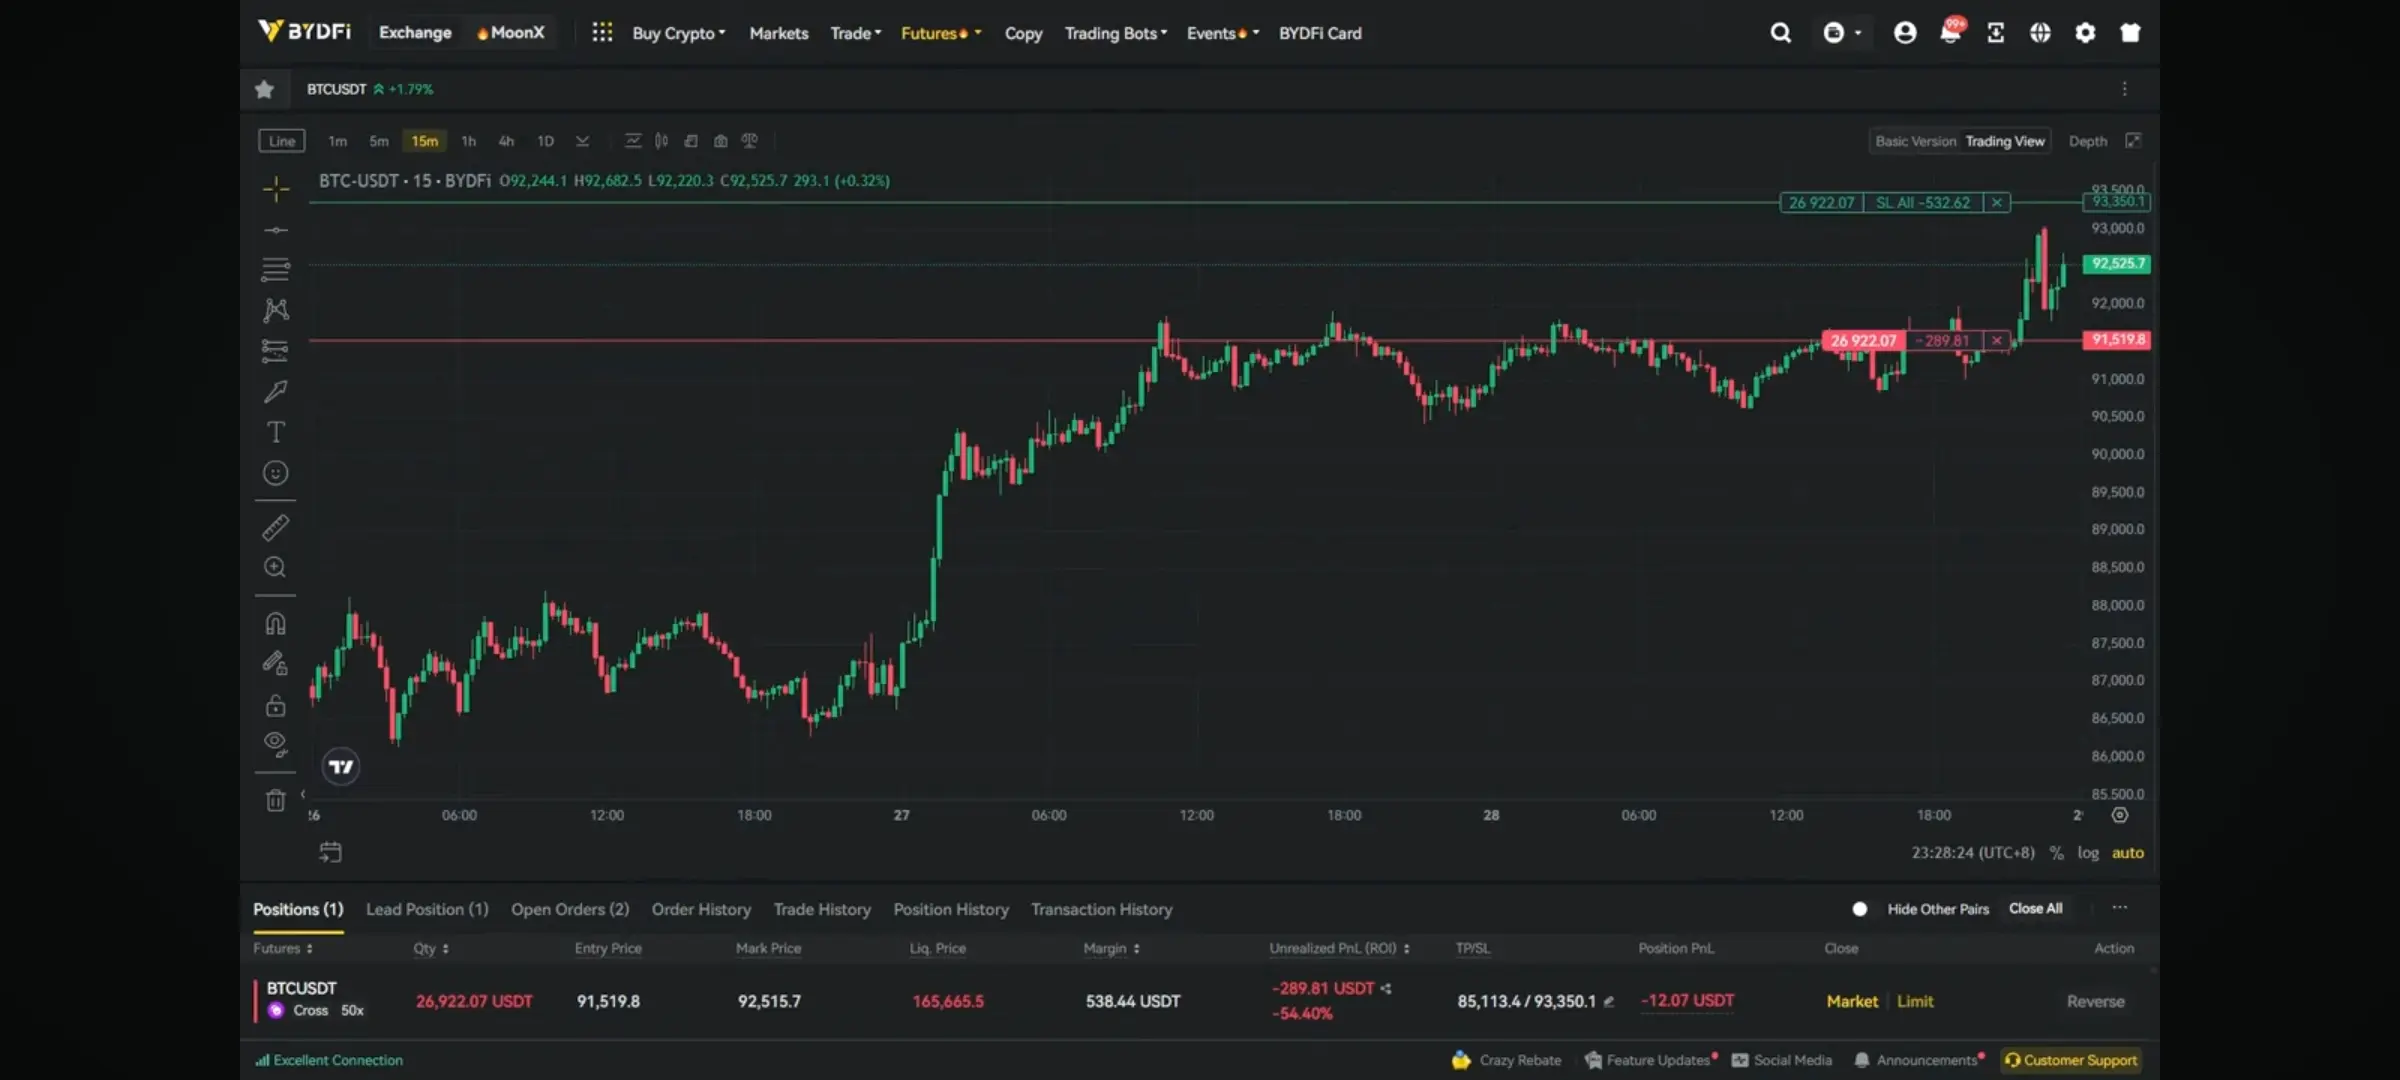The image size is (2400, 1080).
Task: Select the Text drawing tool
Action: pos(276,432)
